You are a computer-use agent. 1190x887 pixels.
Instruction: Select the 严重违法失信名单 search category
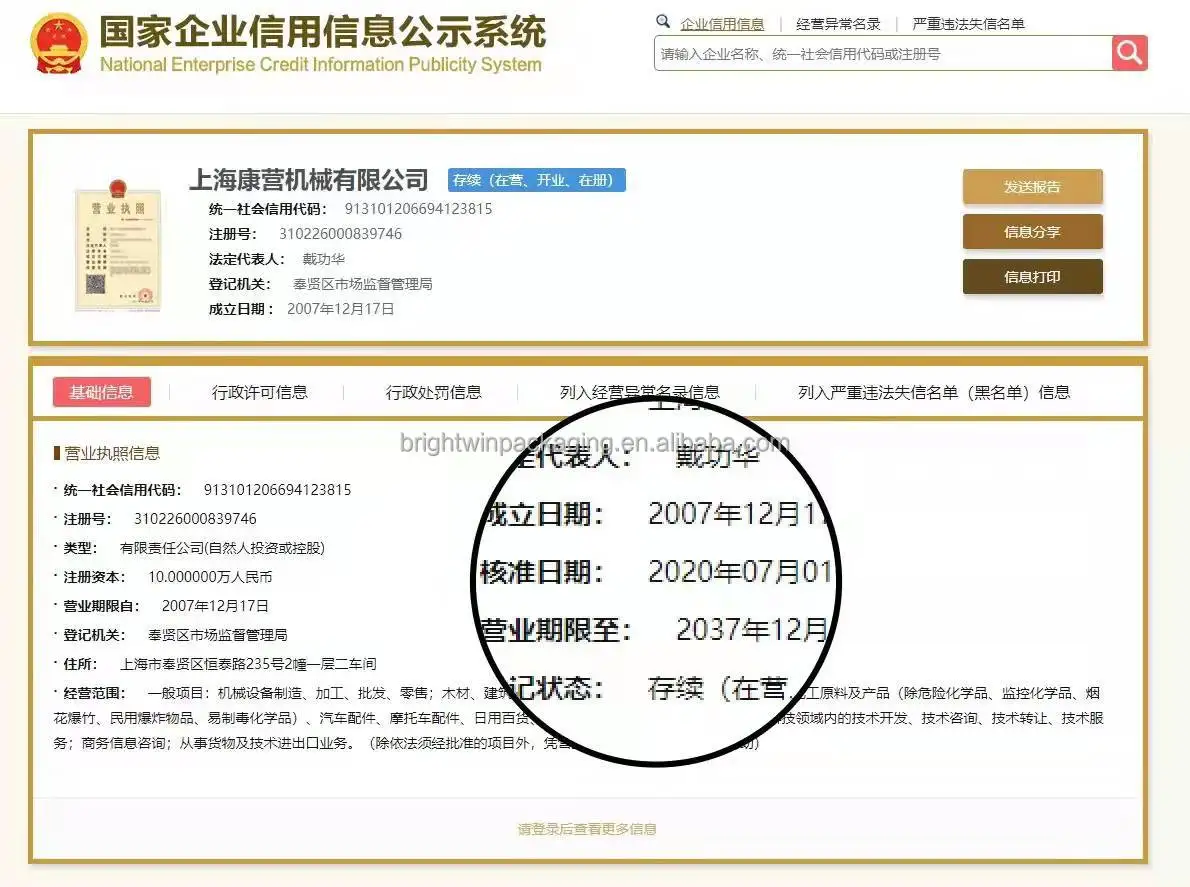(968, 24)
